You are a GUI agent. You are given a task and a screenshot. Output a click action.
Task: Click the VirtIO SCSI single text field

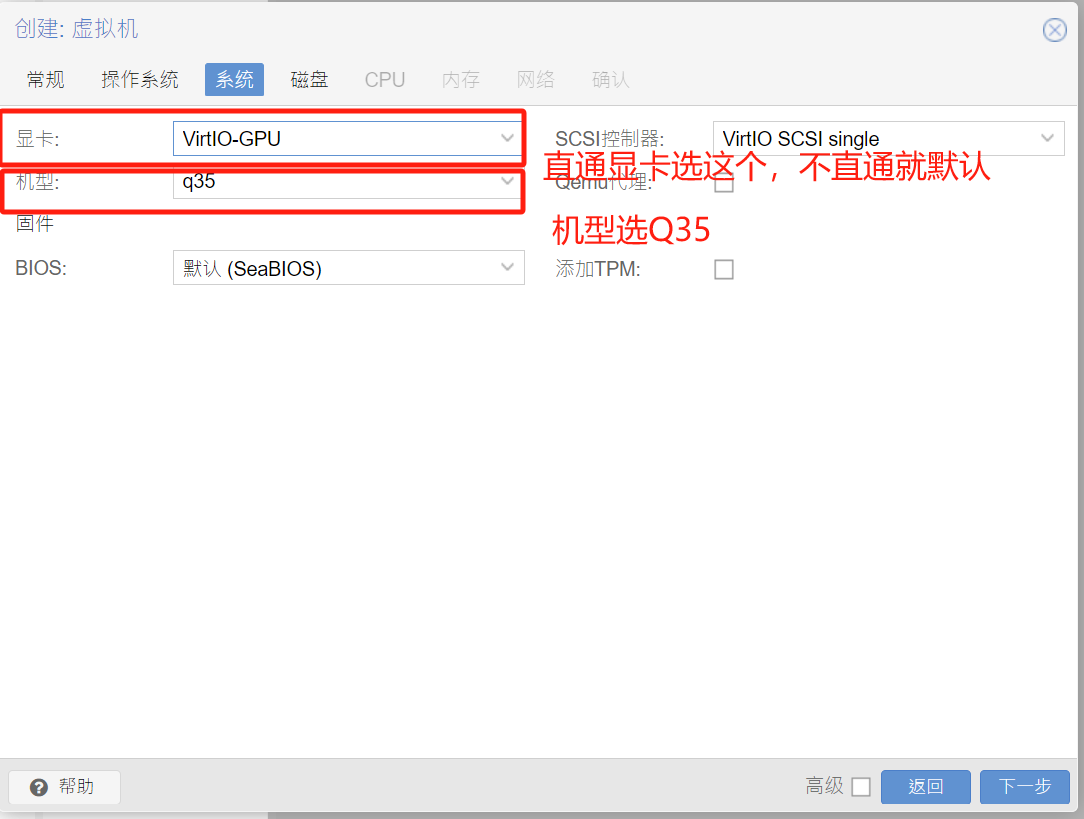870,139
